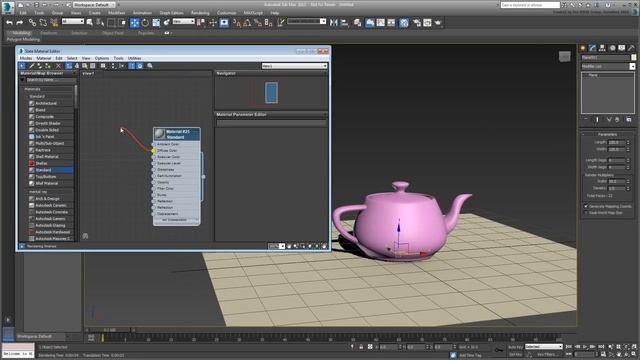640x360 pixels.
Task: Click the red Delete Selected icon in Slate editor
Action: tap(58, 66)
